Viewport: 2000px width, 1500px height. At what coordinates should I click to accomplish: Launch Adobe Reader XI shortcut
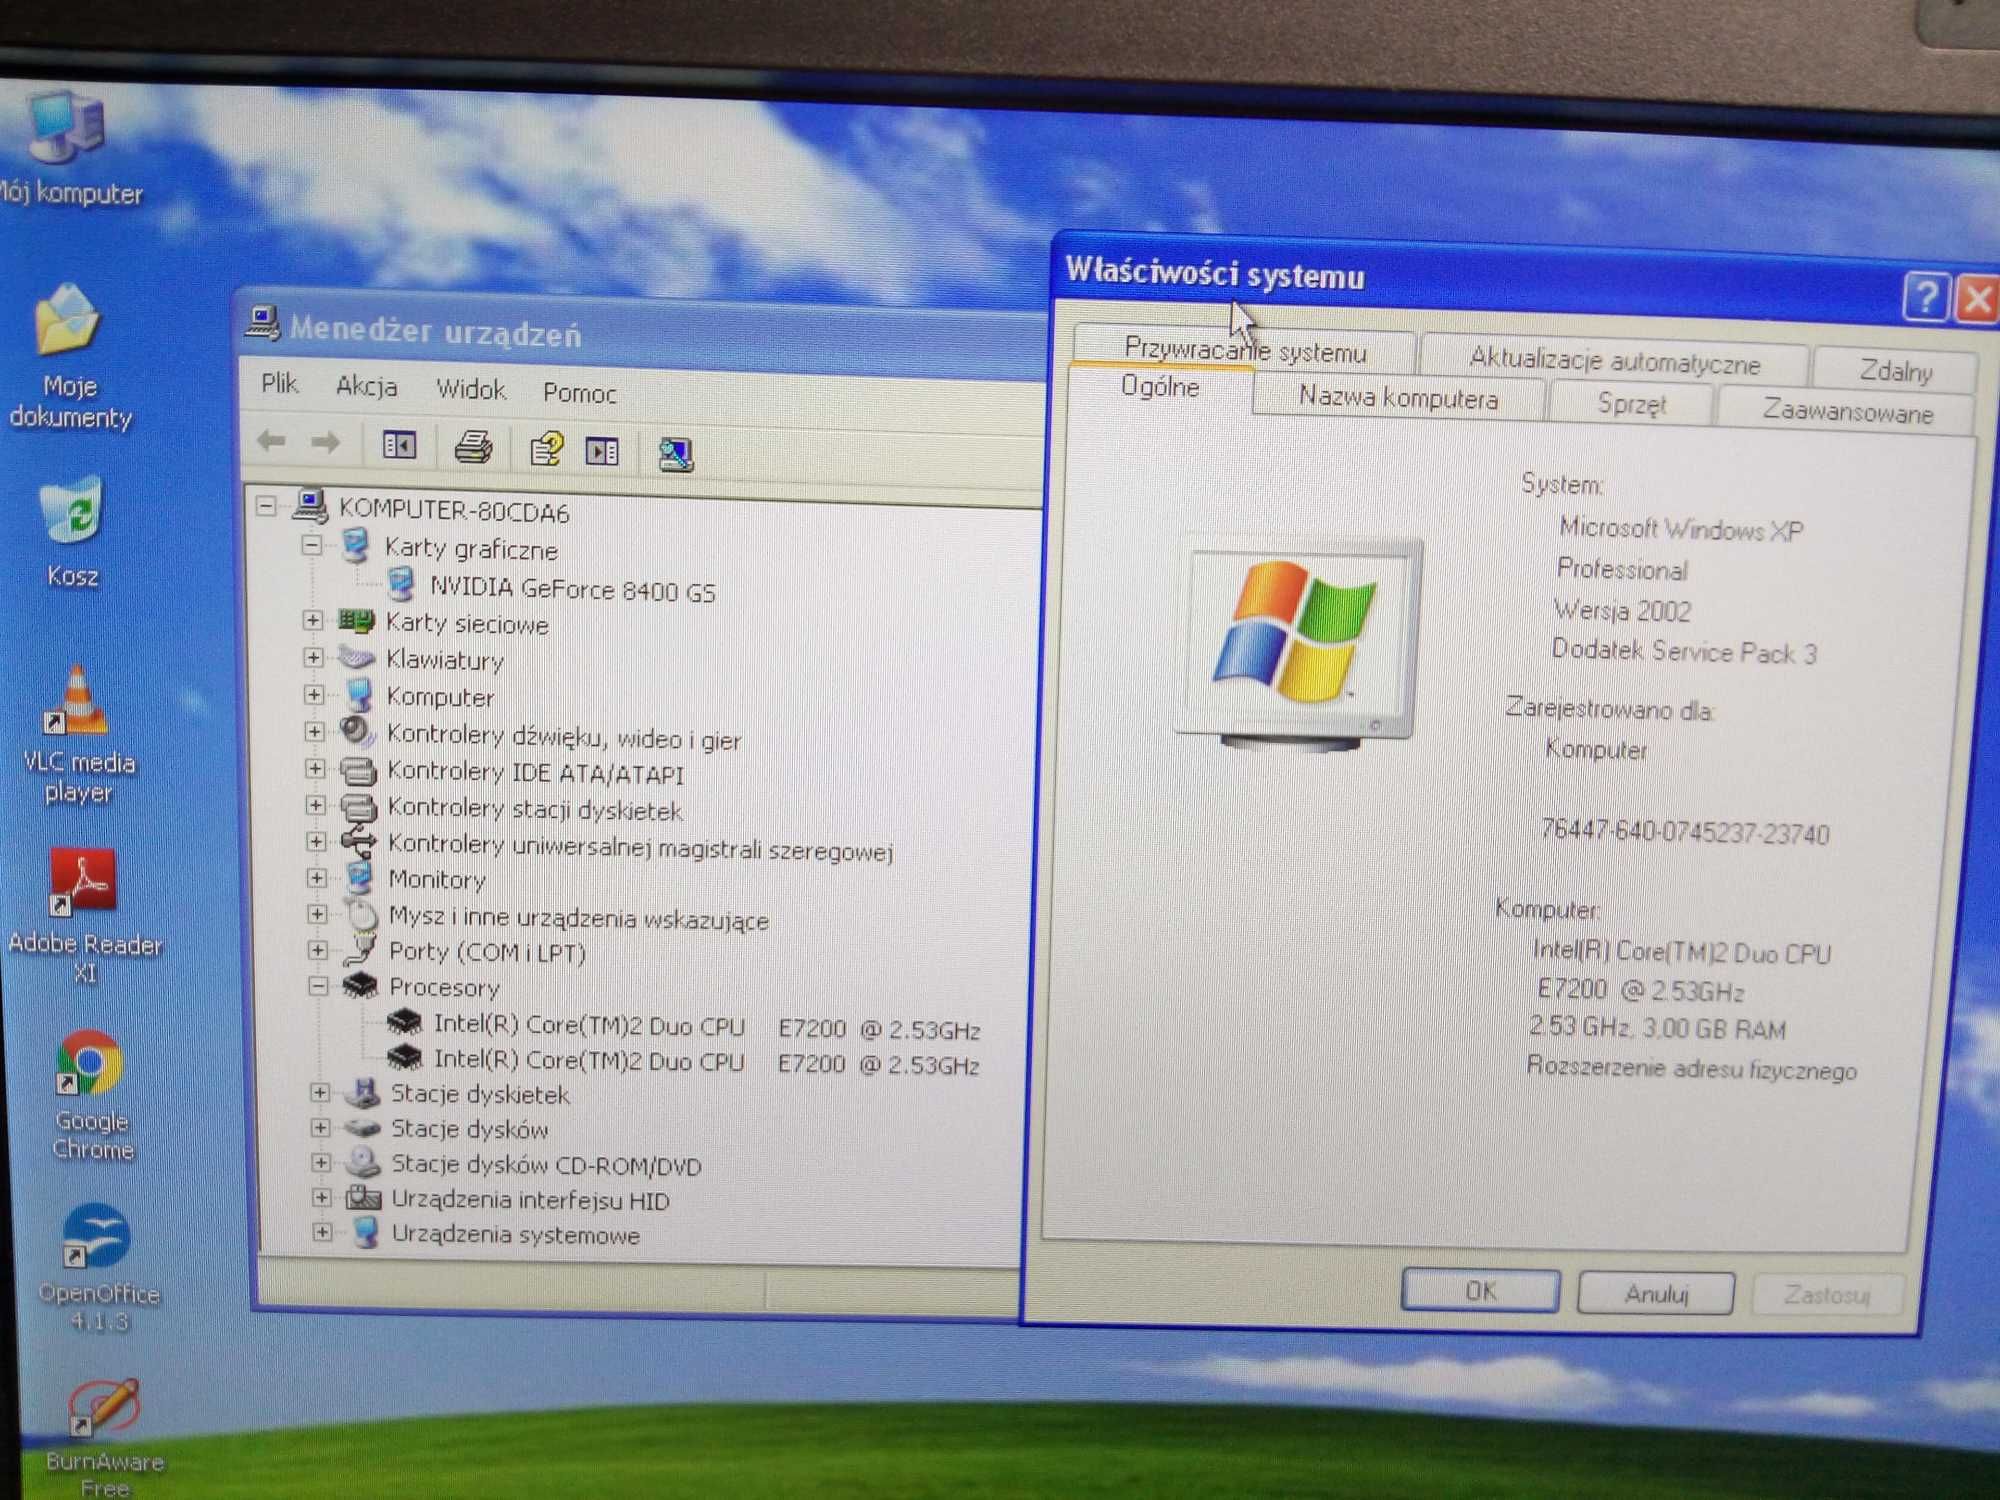point(83,882)
